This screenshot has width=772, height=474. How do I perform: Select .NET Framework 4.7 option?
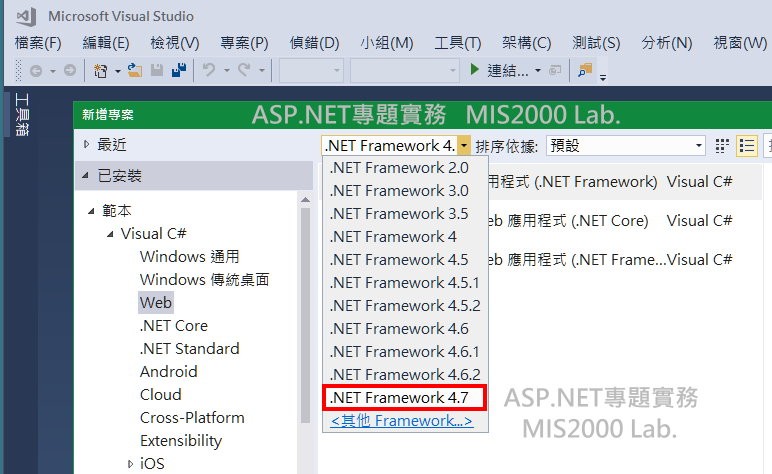tap(404, 398)
